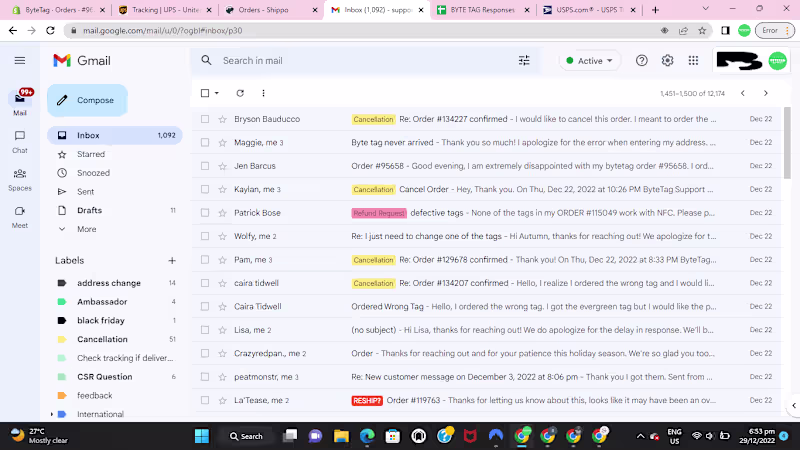
Task: Switch to Chat in sidebar
Action: tap(20, 141)
